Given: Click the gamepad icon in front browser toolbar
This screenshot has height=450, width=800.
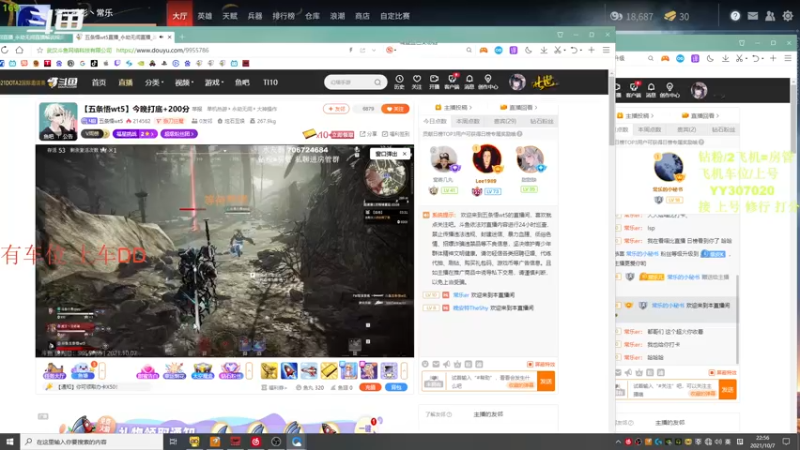Looking at the screenshot, I should coord(483,50).
